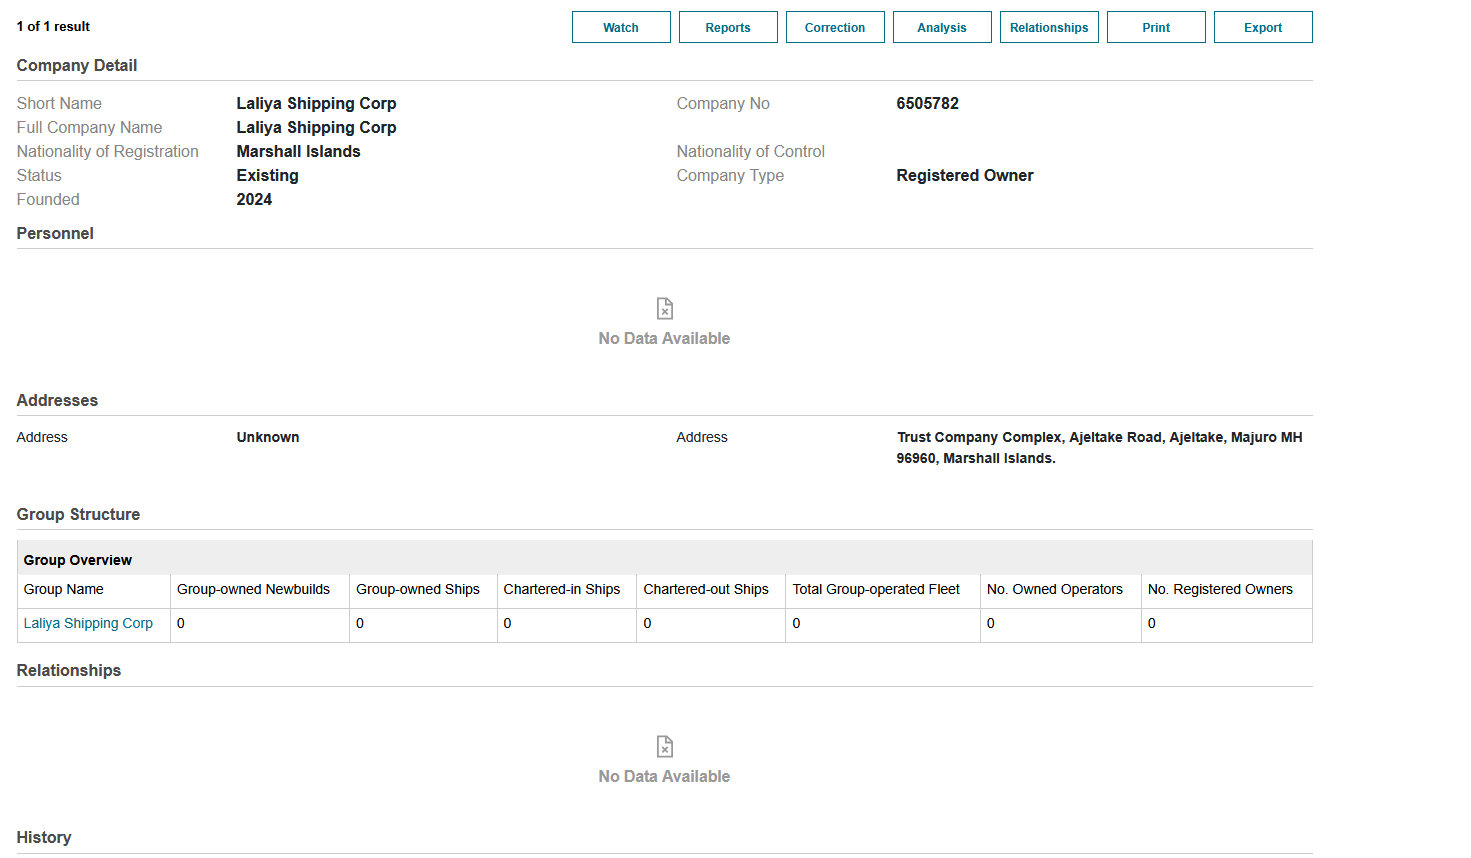Click the Nationality of Control label
Viewport: 1471px width, 858px height.
751,151
